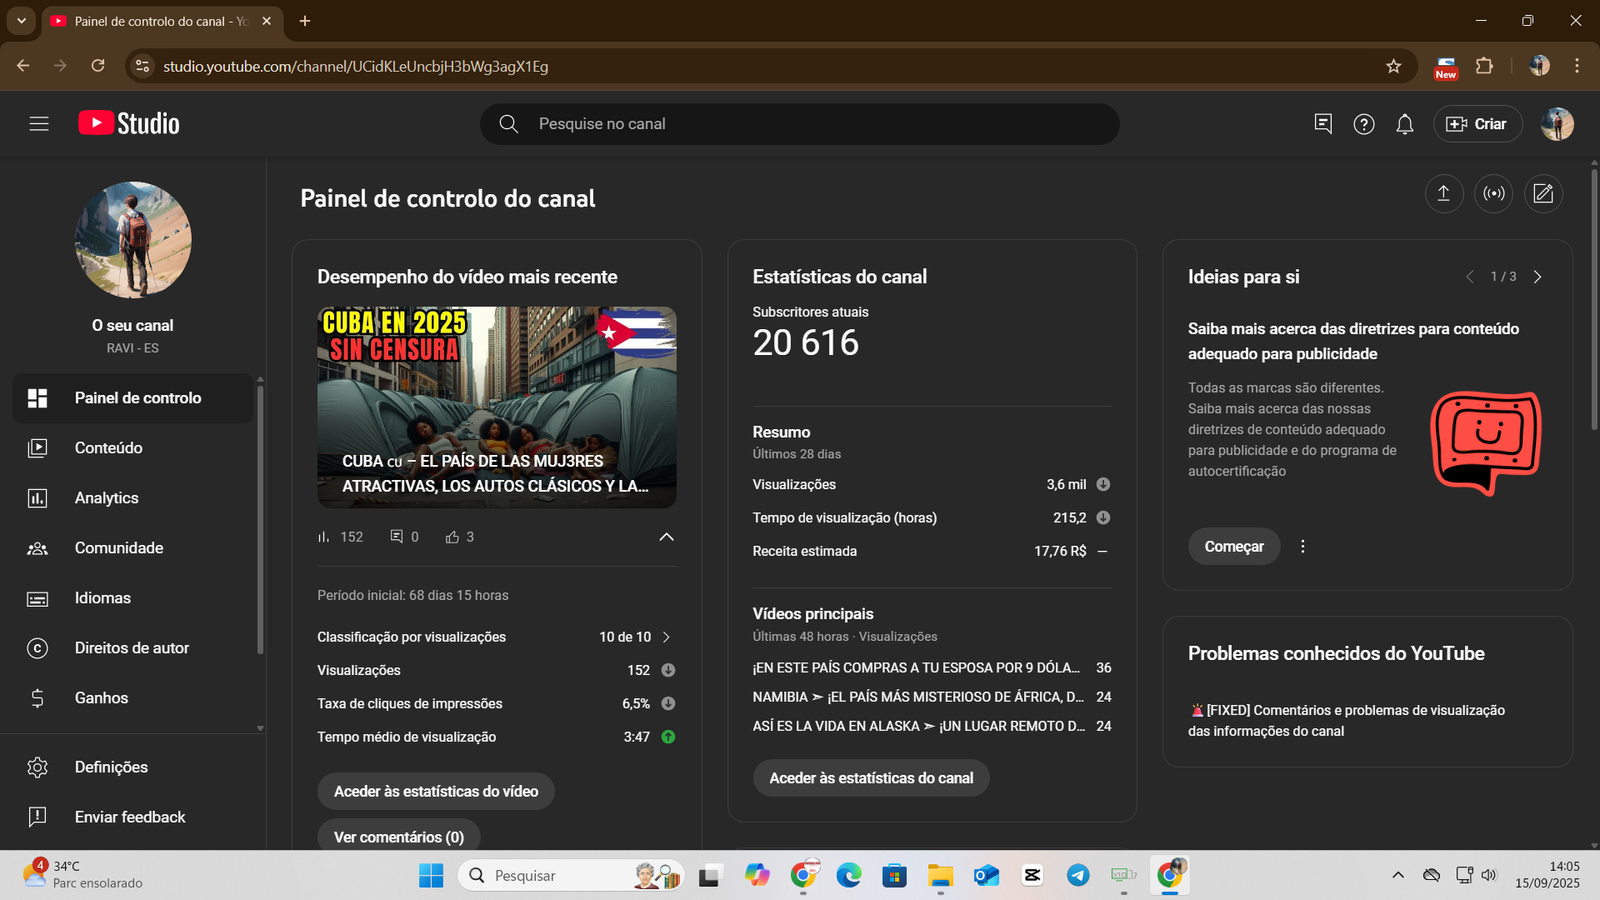1600x900 pixels.
Task: Open Direitos de autor in sidebar
Action: click(133, 648)
